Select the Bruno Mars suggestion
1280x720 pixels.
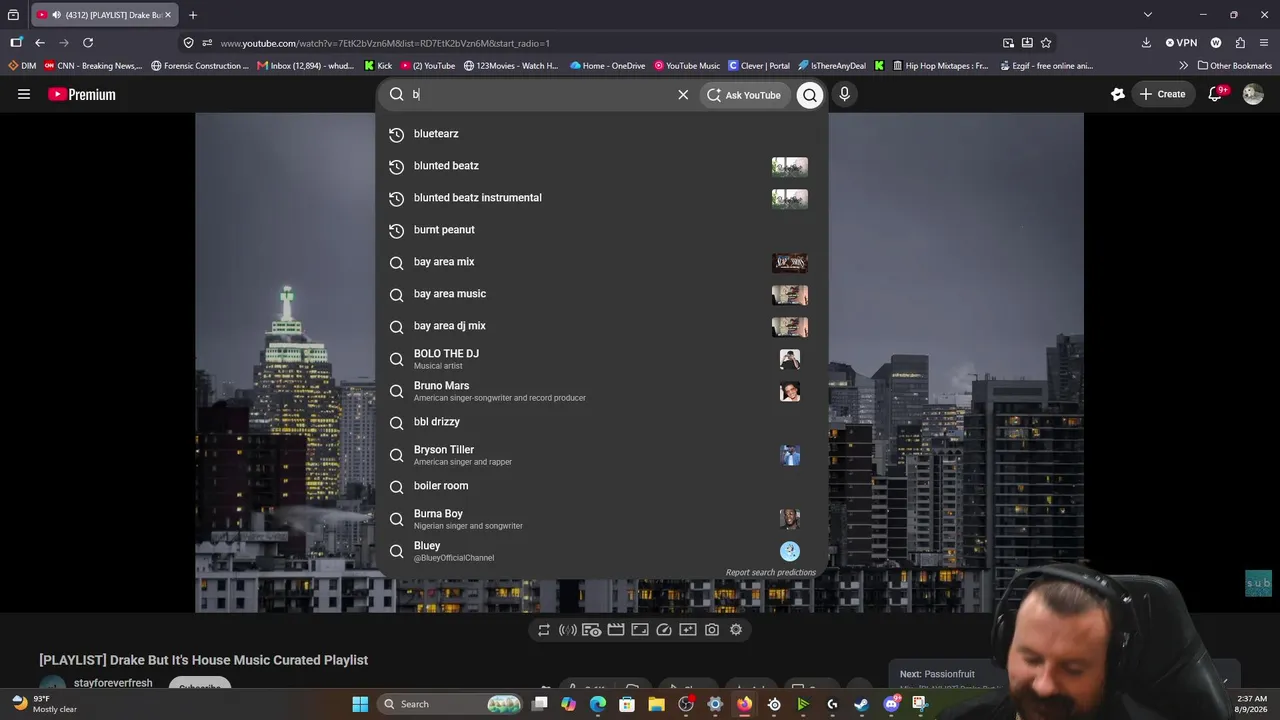[601, 390]
